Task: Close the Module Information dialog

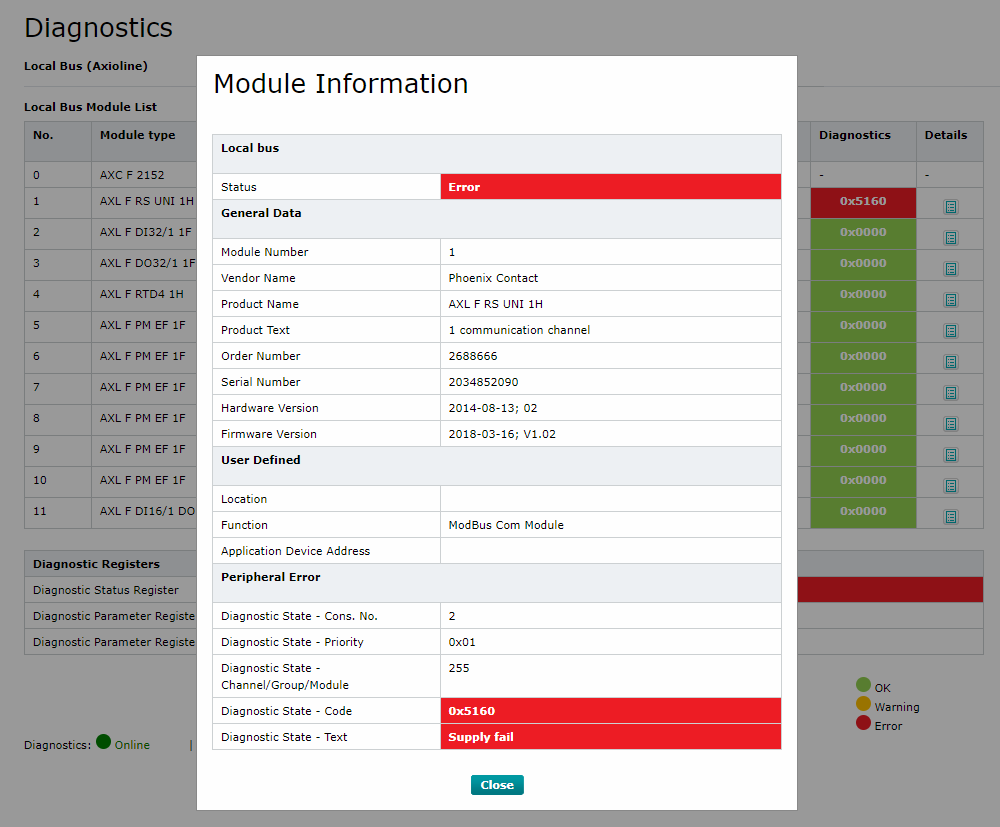Action: click(497, 785)
